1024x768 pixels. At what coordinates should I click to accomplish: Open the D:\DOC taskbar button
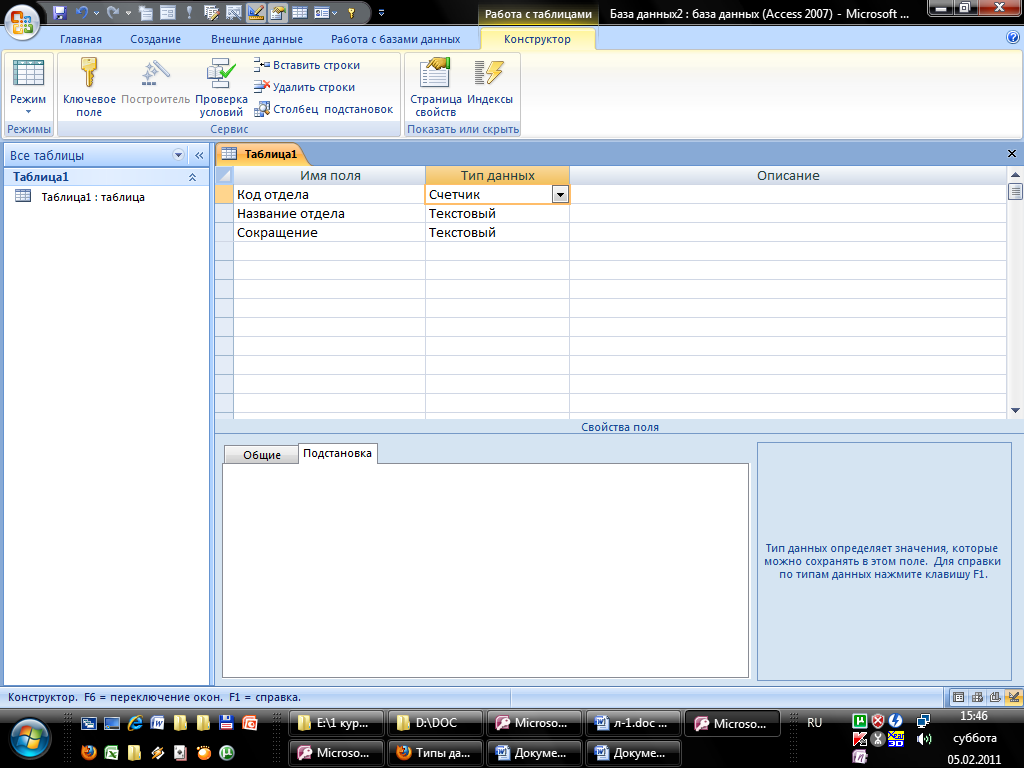coord(435,724)
